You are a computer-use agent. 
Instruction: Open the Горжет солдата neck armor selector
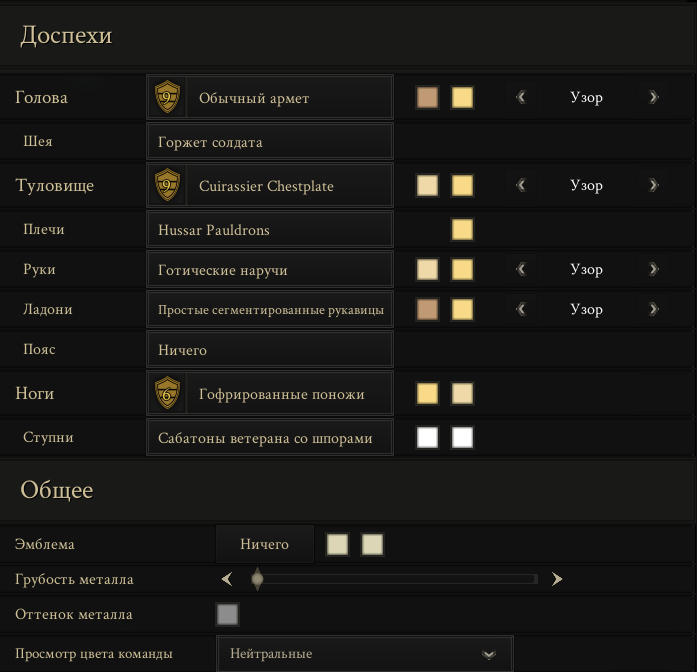point(270,142)
